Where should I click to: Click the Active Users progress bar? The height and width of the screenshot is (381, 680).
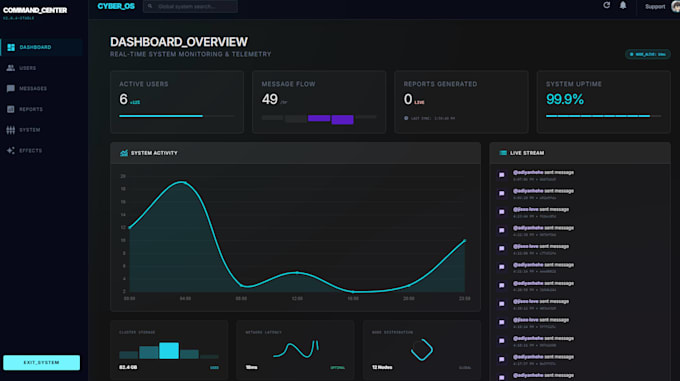(x=177, y=116)
